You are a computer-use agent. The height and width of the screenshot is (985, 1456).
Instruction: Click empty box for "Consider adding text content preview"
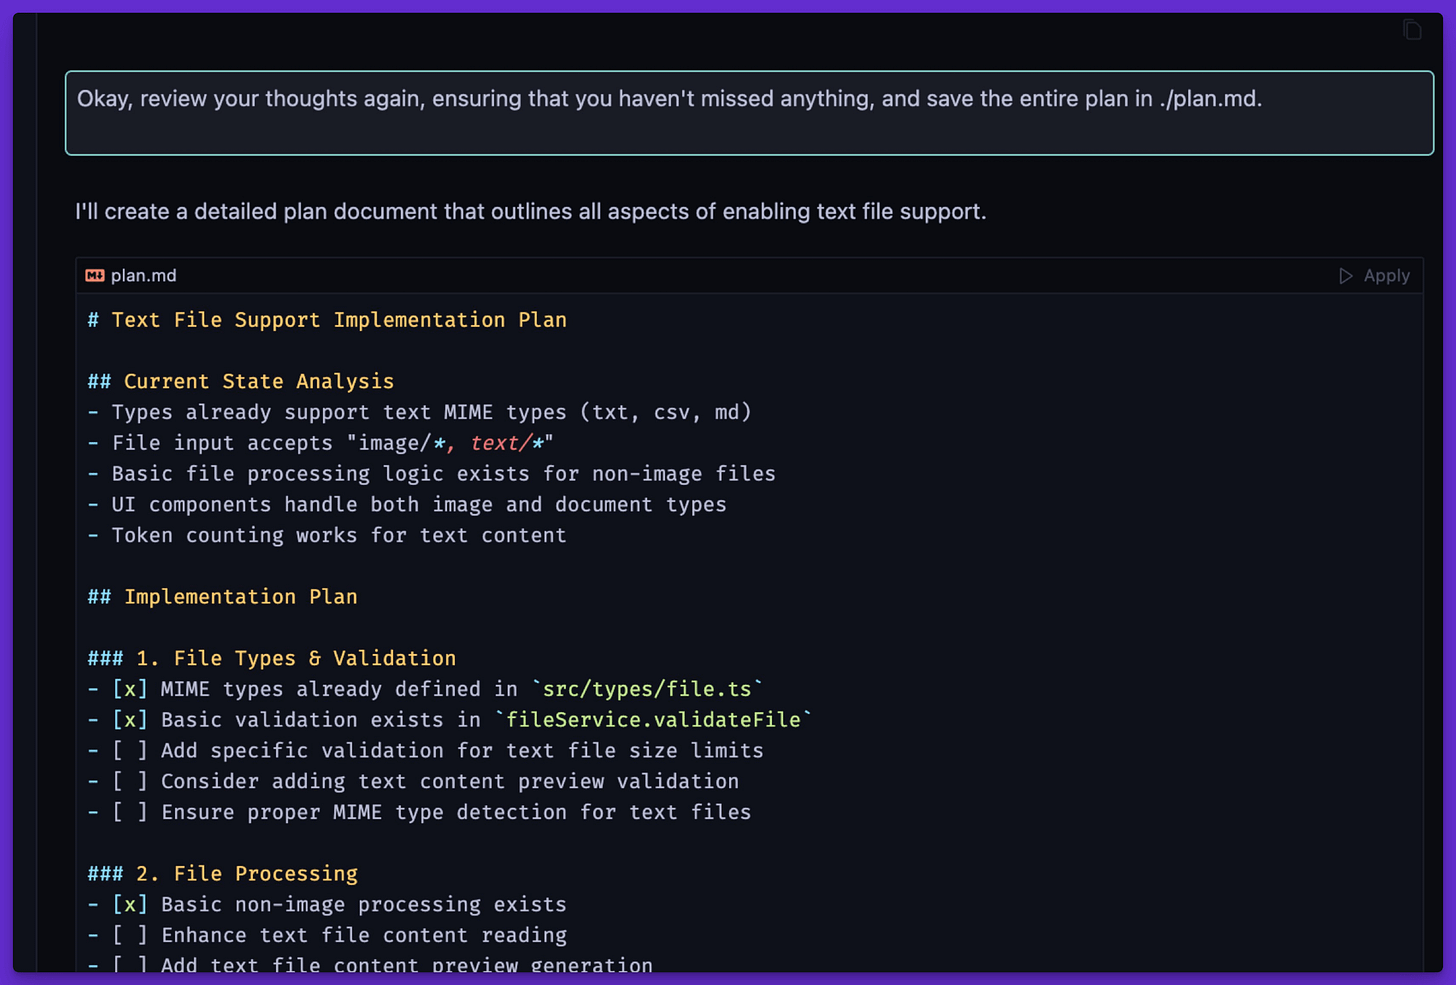(130, 782)
